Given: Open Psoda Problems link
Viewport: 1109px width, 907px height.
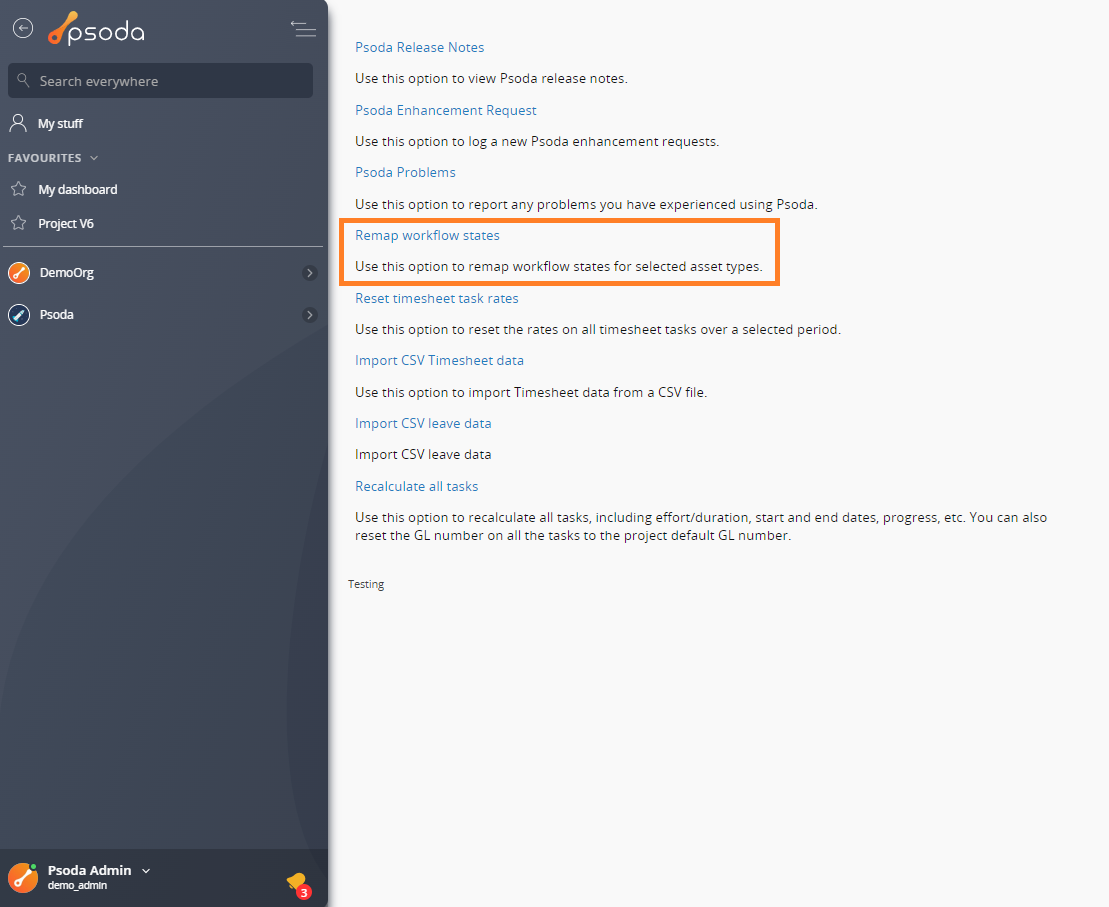Looking at the screenshot, I should tap(405, 173).
